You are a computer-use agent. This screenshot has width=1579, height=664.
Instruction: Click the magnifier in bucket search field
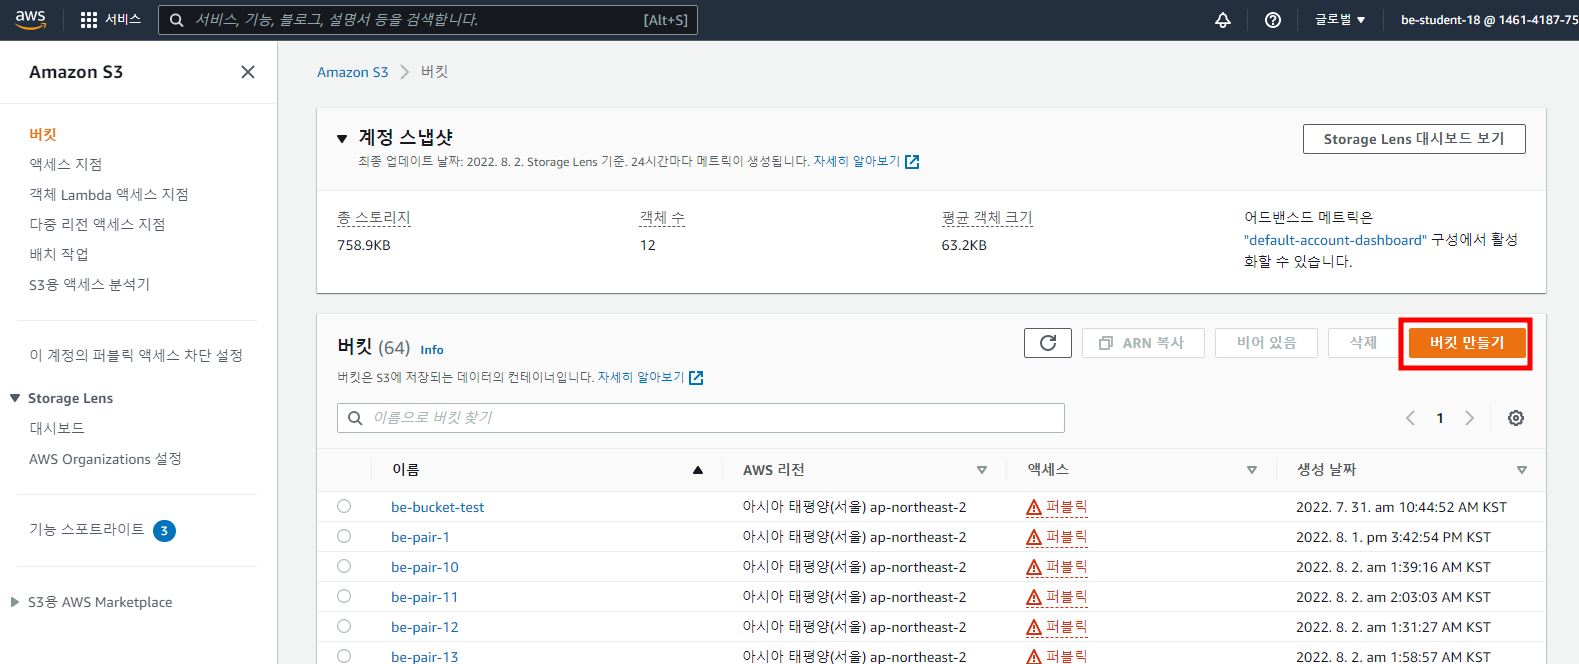click(x=355, y=418)
